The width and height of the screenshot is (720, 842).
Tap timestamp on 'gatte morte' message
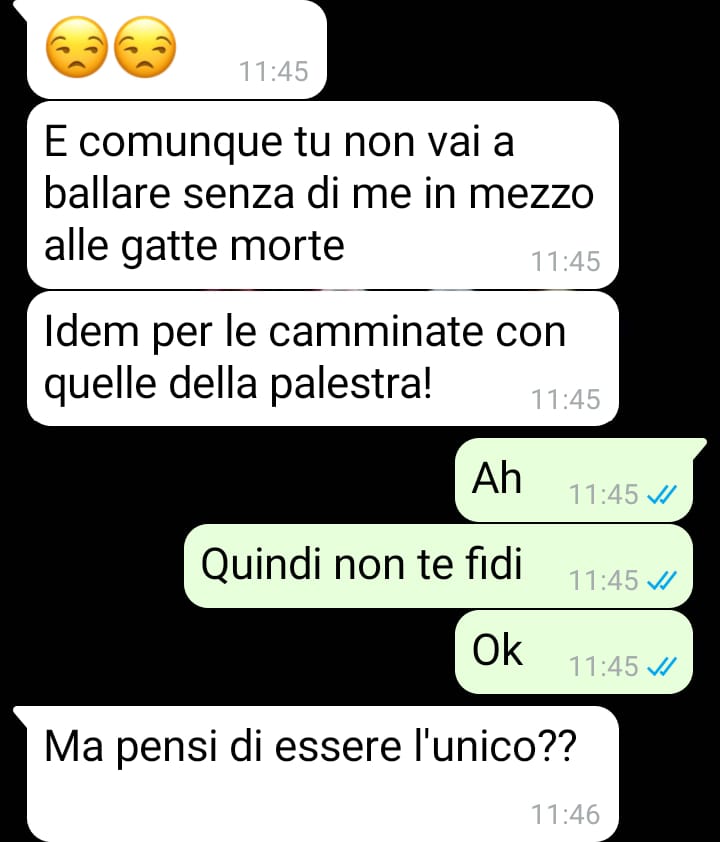click(x=565, y=262)
